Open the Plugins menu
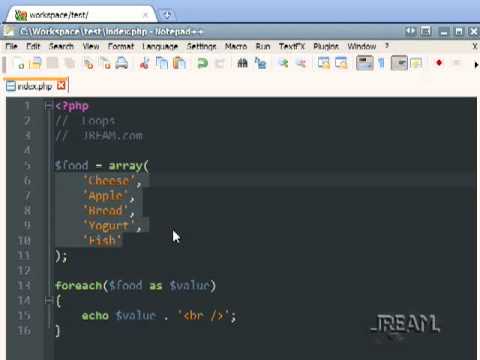Image resolution: width=480 pixels, height=360 pixels. [326, 46]
